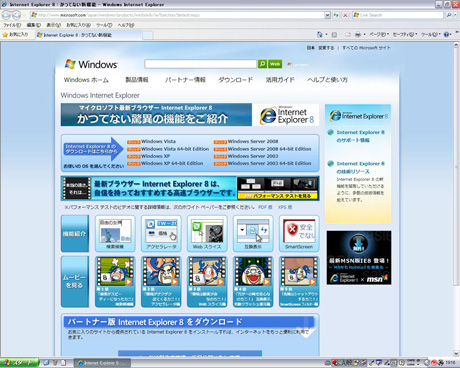Click the browser Forward arrow button
This screenshot has width=460, height=368.
point(16,15)
